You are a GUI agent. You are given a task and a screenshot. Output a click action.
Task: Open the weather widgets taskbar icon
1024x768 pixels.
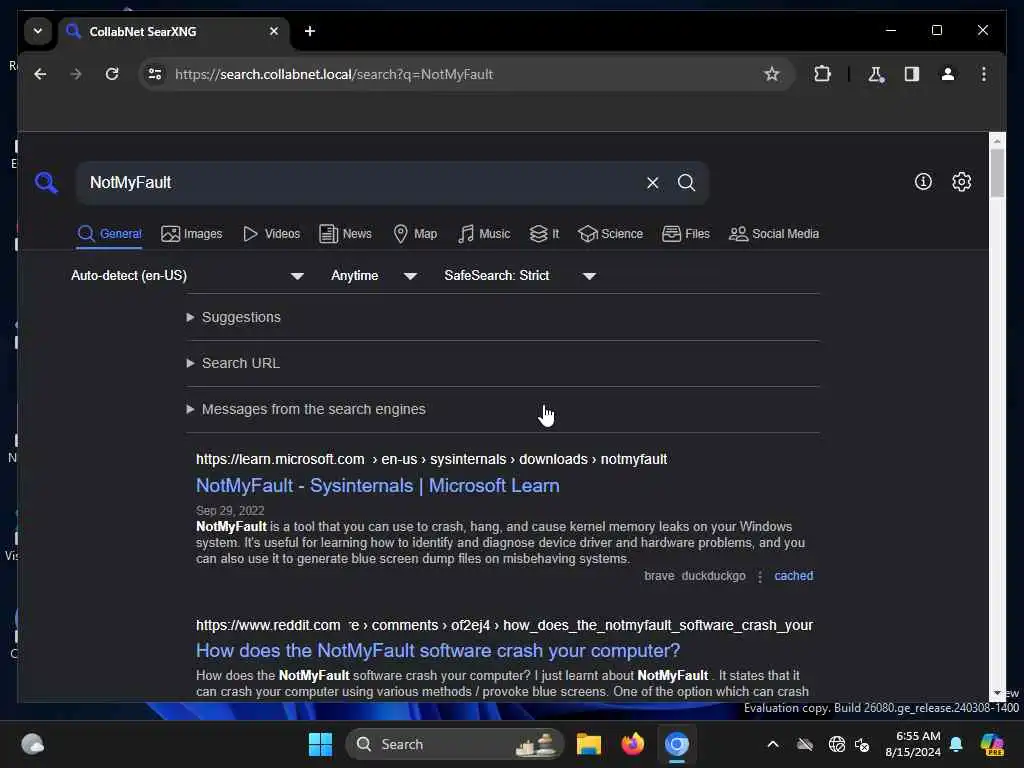click(33, 744)
